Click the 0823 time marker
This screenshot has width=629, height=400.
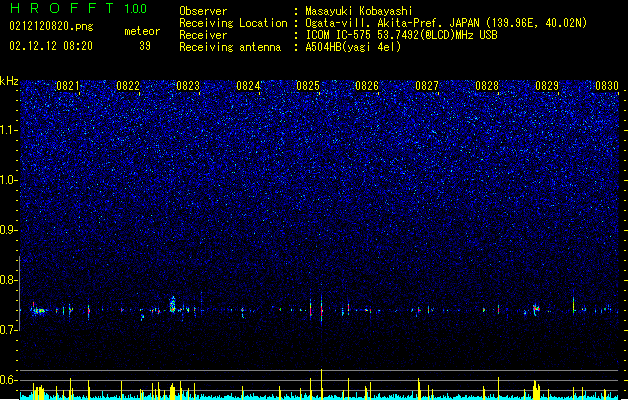[188, 86]
